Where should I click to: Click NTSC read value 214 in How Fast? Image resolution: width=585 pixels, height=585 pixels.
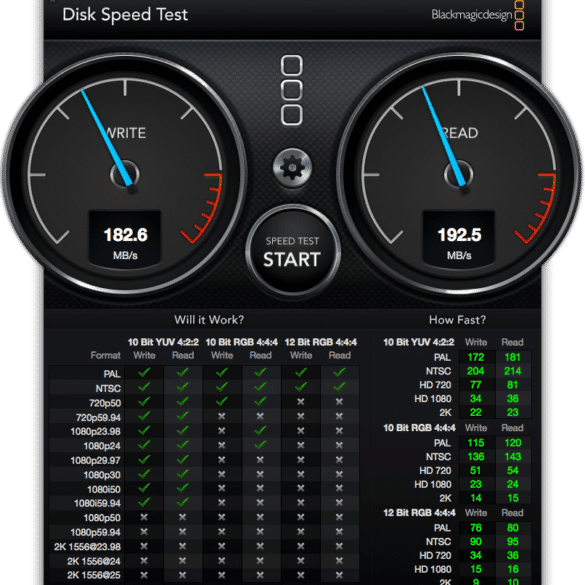512,371
